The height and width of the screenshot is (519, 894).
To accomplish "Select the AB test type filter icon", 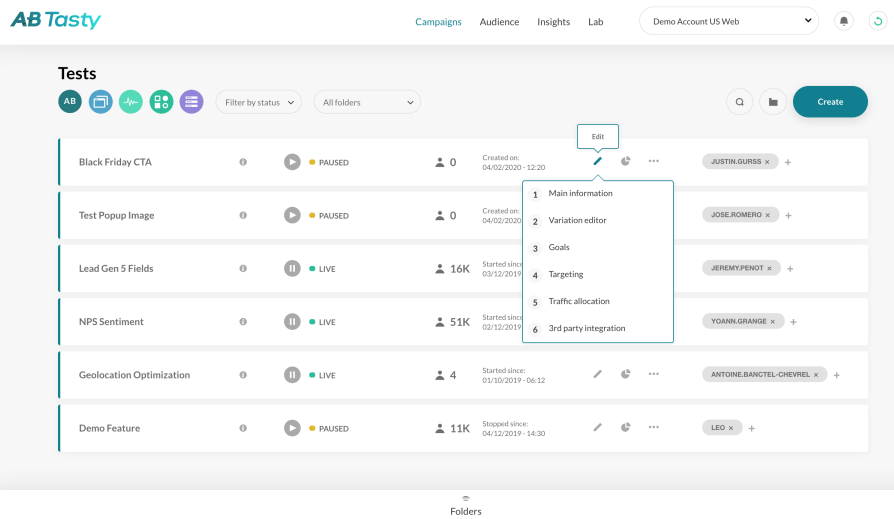I will pyautogui.click(x=70, y=102).
